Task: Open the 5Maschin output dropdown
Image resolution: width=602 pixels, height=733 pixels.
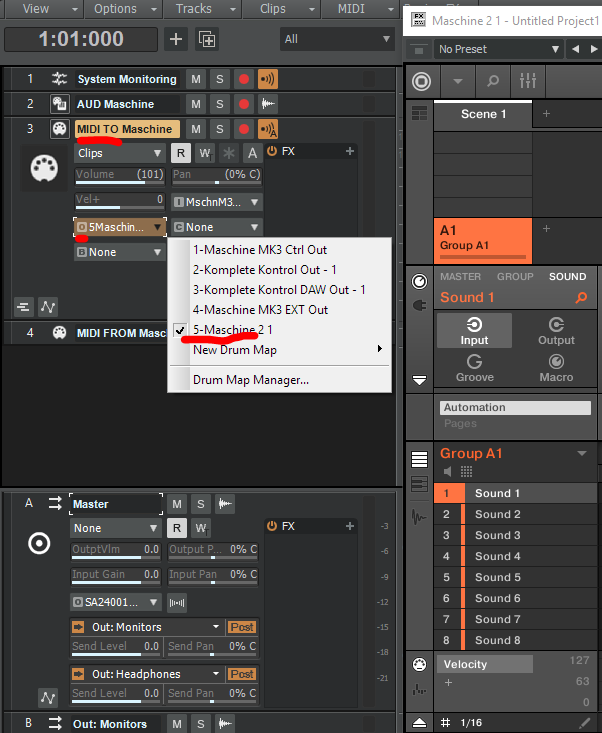Action: point(120,227)
